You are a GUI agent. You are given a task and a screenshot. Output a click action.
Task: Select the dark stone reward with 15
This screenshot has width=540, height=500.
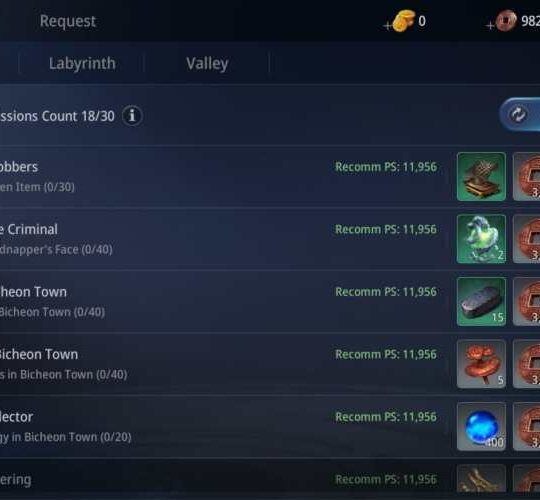tap(481, 302)
